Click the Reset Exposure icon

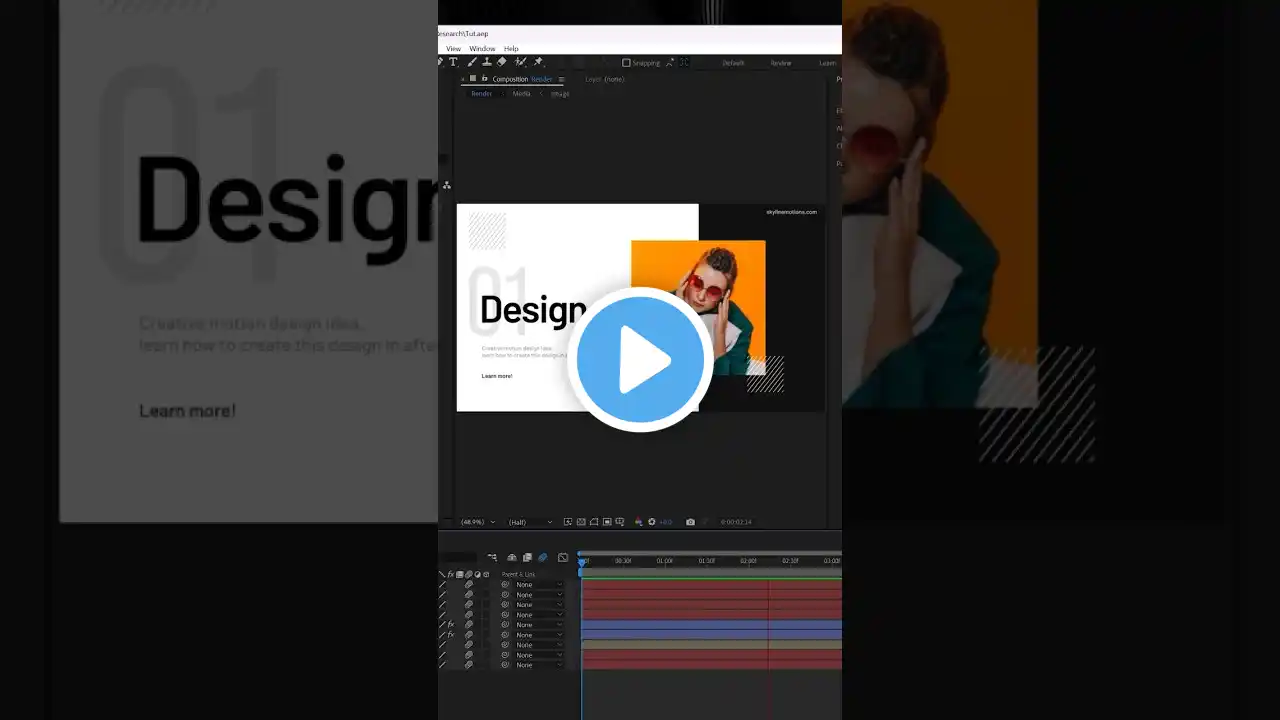(x=652, y=522)
